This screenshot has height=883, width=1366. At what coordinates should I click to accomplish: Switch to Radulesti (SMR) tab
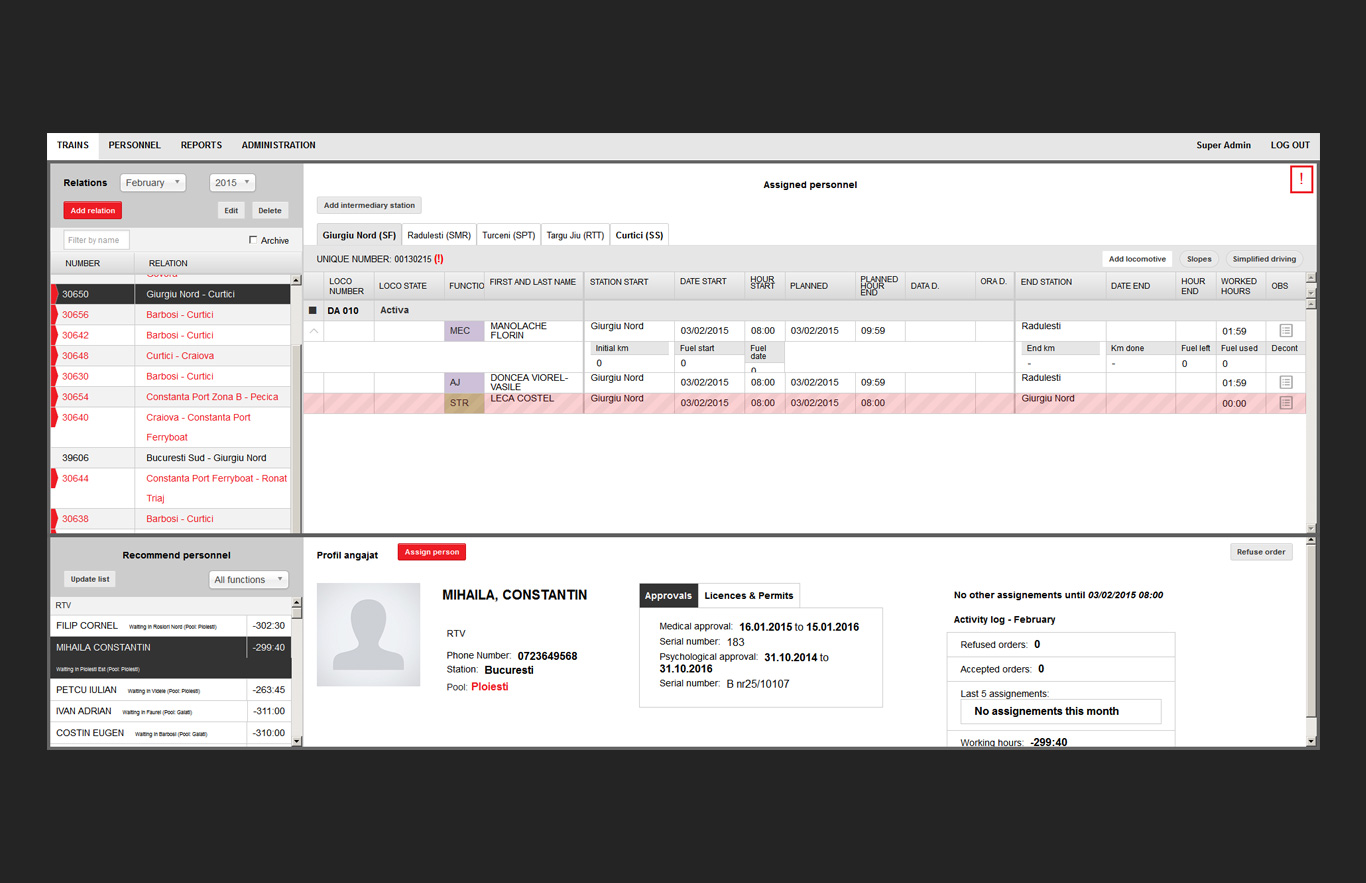point(439,235)
